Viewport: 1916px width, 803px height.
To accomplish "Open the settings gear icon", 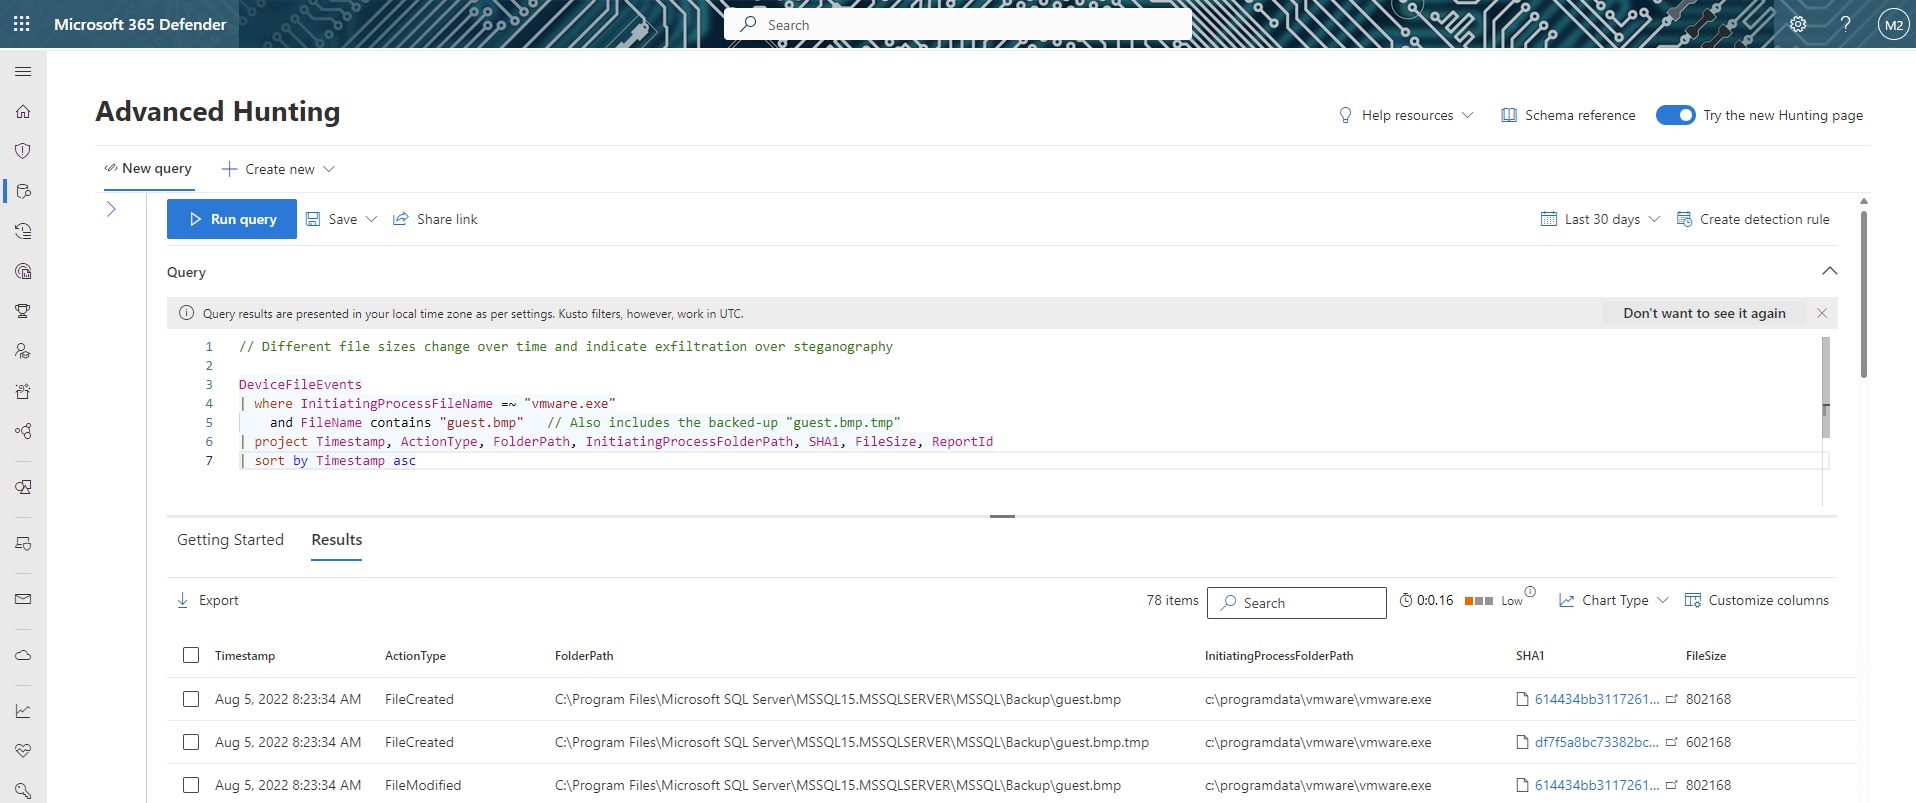I will [x=1797, y=24].
